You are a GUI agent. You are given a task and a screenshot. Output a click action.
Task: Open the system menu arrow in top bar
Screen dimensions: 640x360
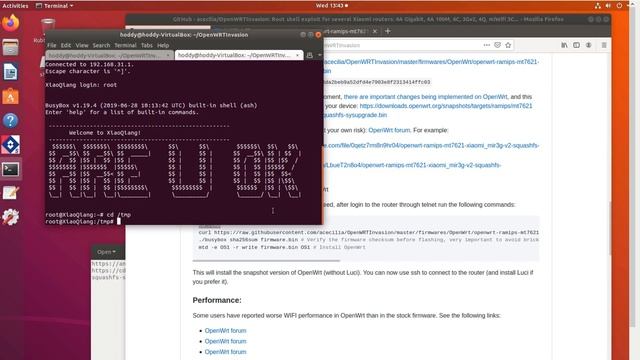point(629,6)
